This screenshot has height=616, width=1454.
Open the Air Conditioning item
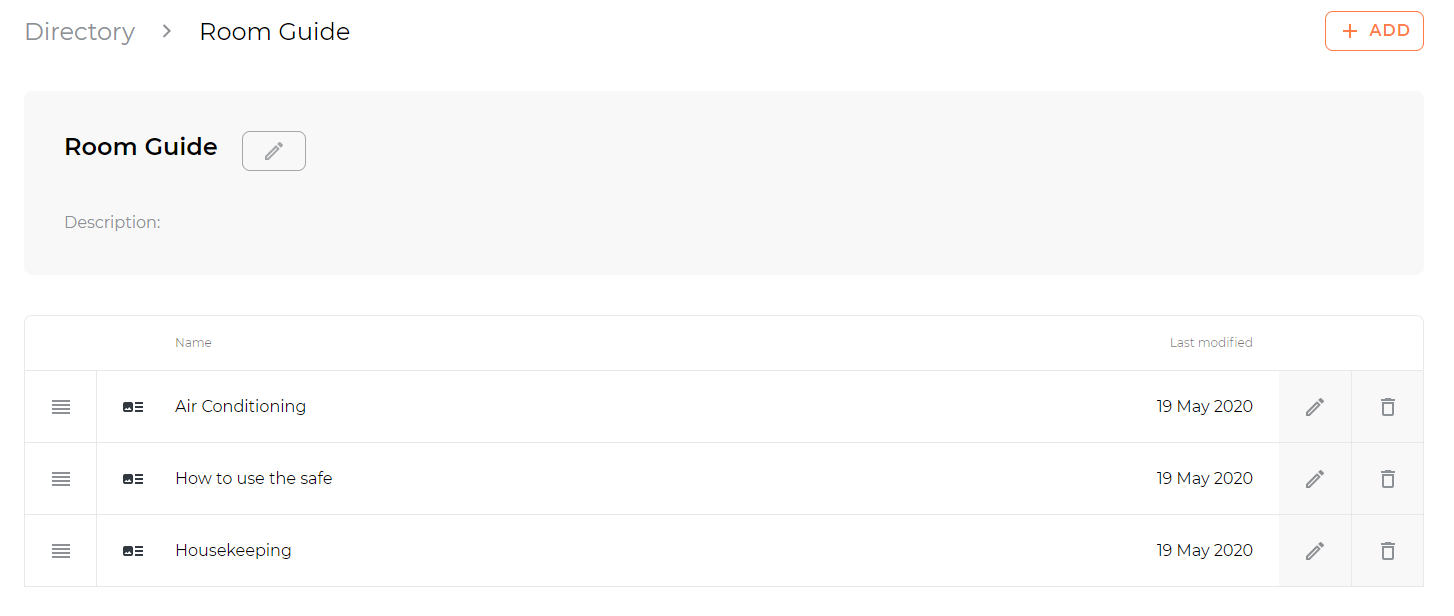tap(240, 407)
